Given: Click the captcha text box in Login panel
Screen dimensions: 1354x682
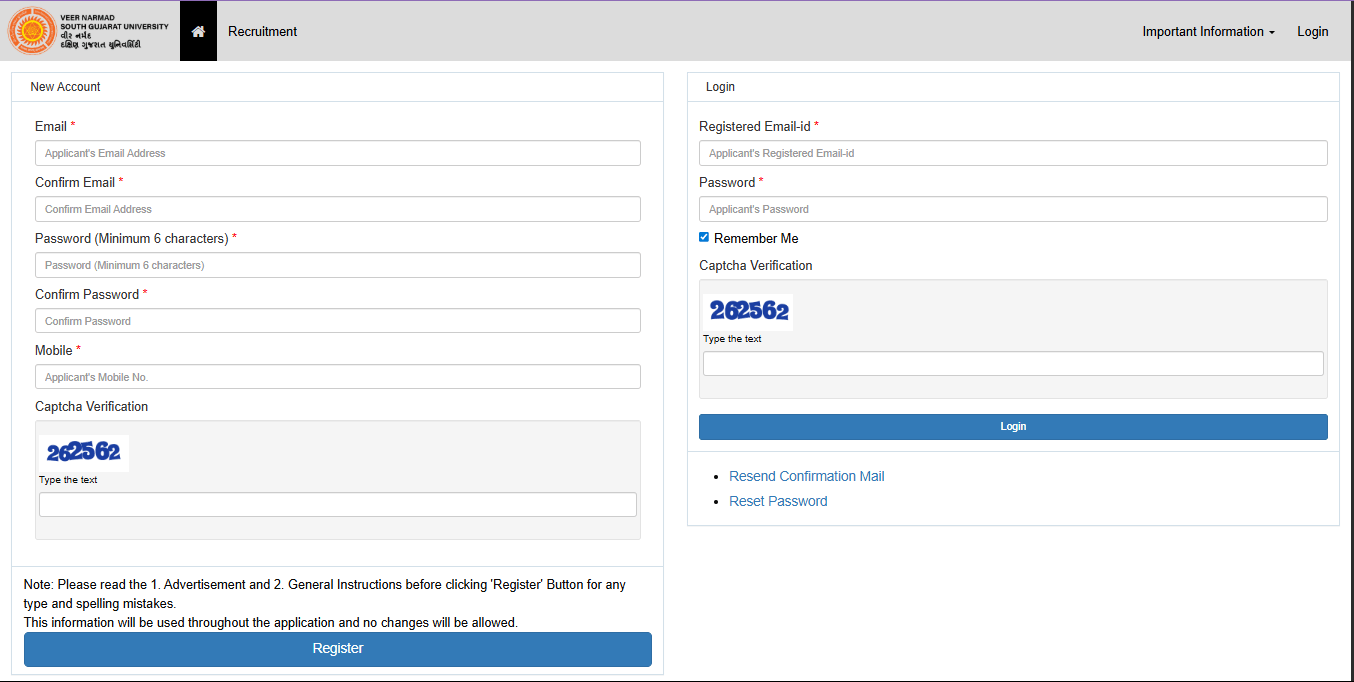Looking at the screenshot, I should coord(1012,363).
